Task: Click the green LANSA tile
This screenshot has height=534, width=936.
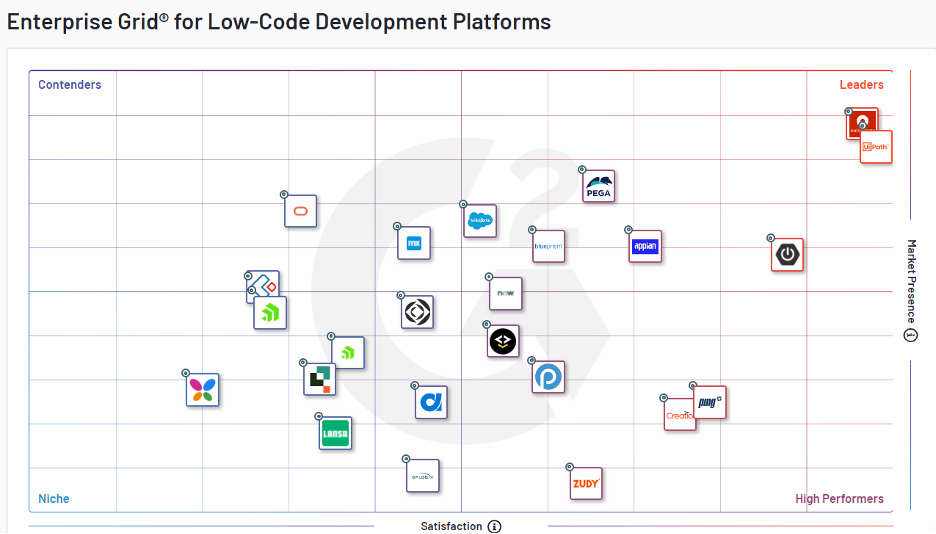Action: [335, 433]
